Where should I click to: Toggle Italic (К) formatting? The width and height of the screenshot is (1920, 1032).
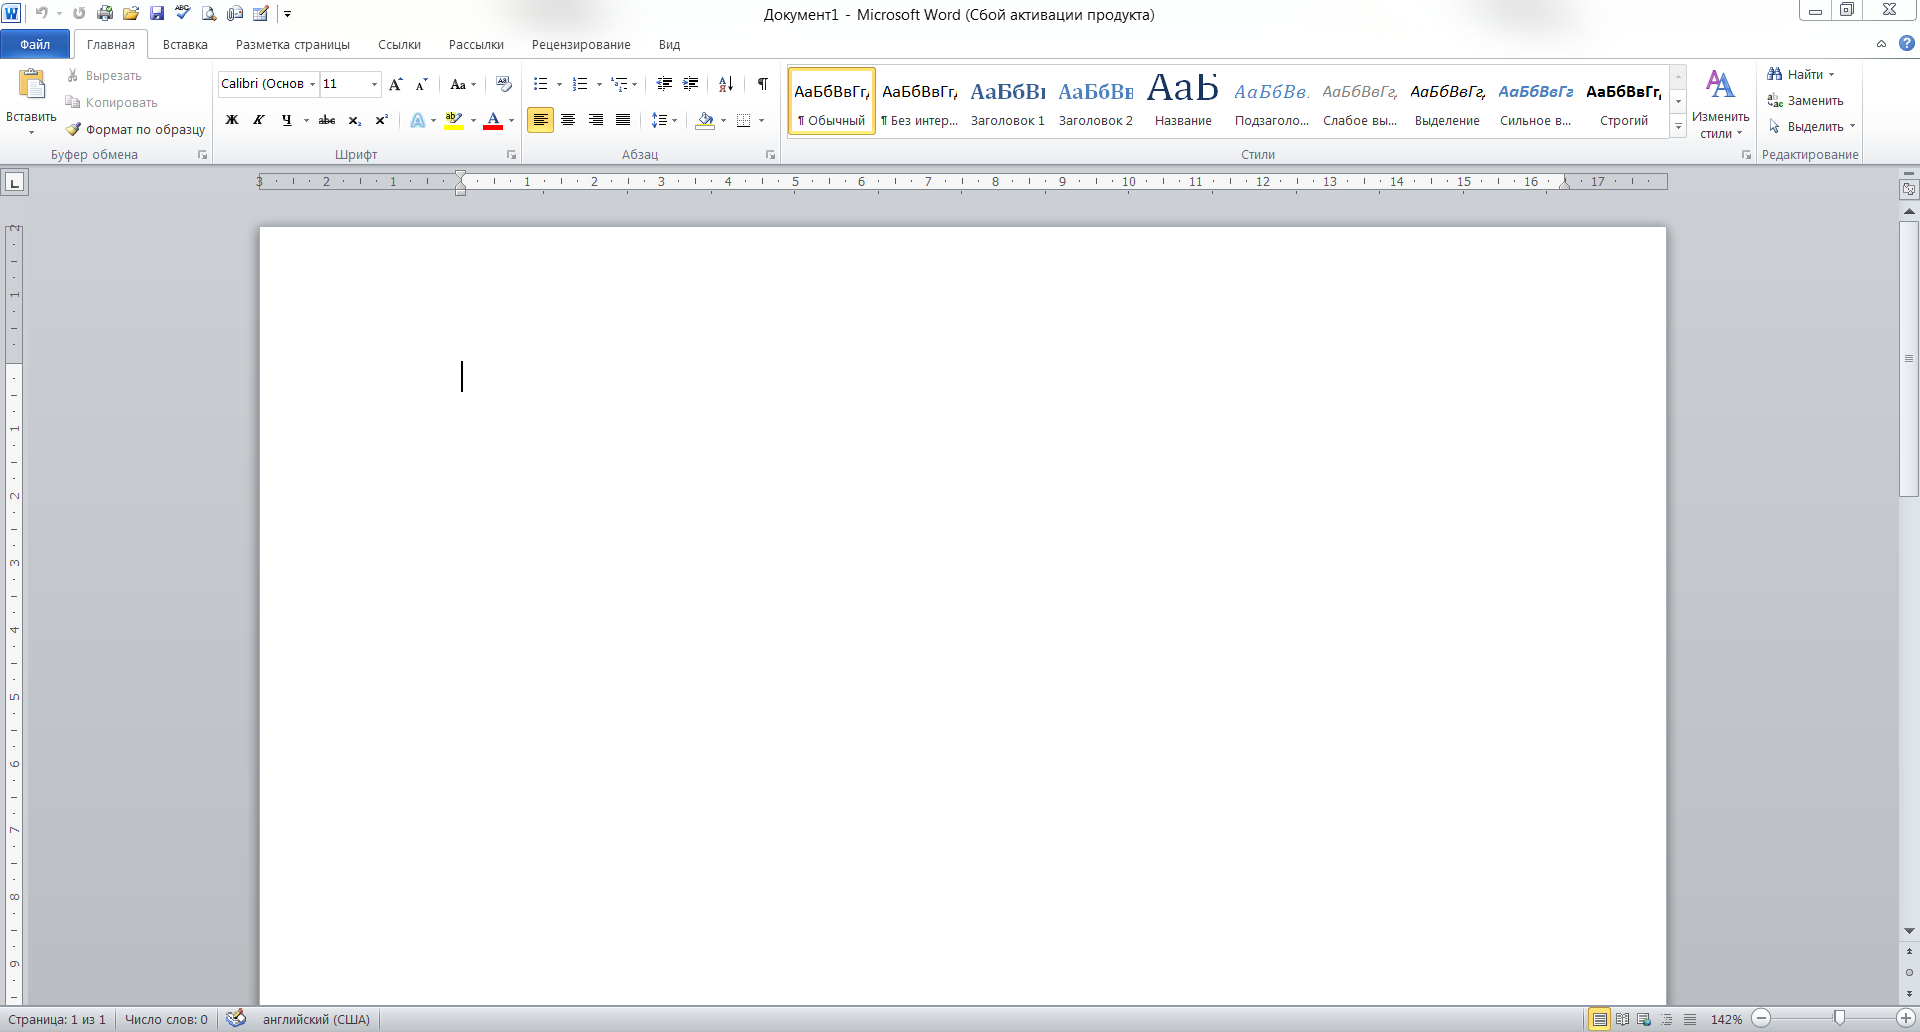pos(259,120)
